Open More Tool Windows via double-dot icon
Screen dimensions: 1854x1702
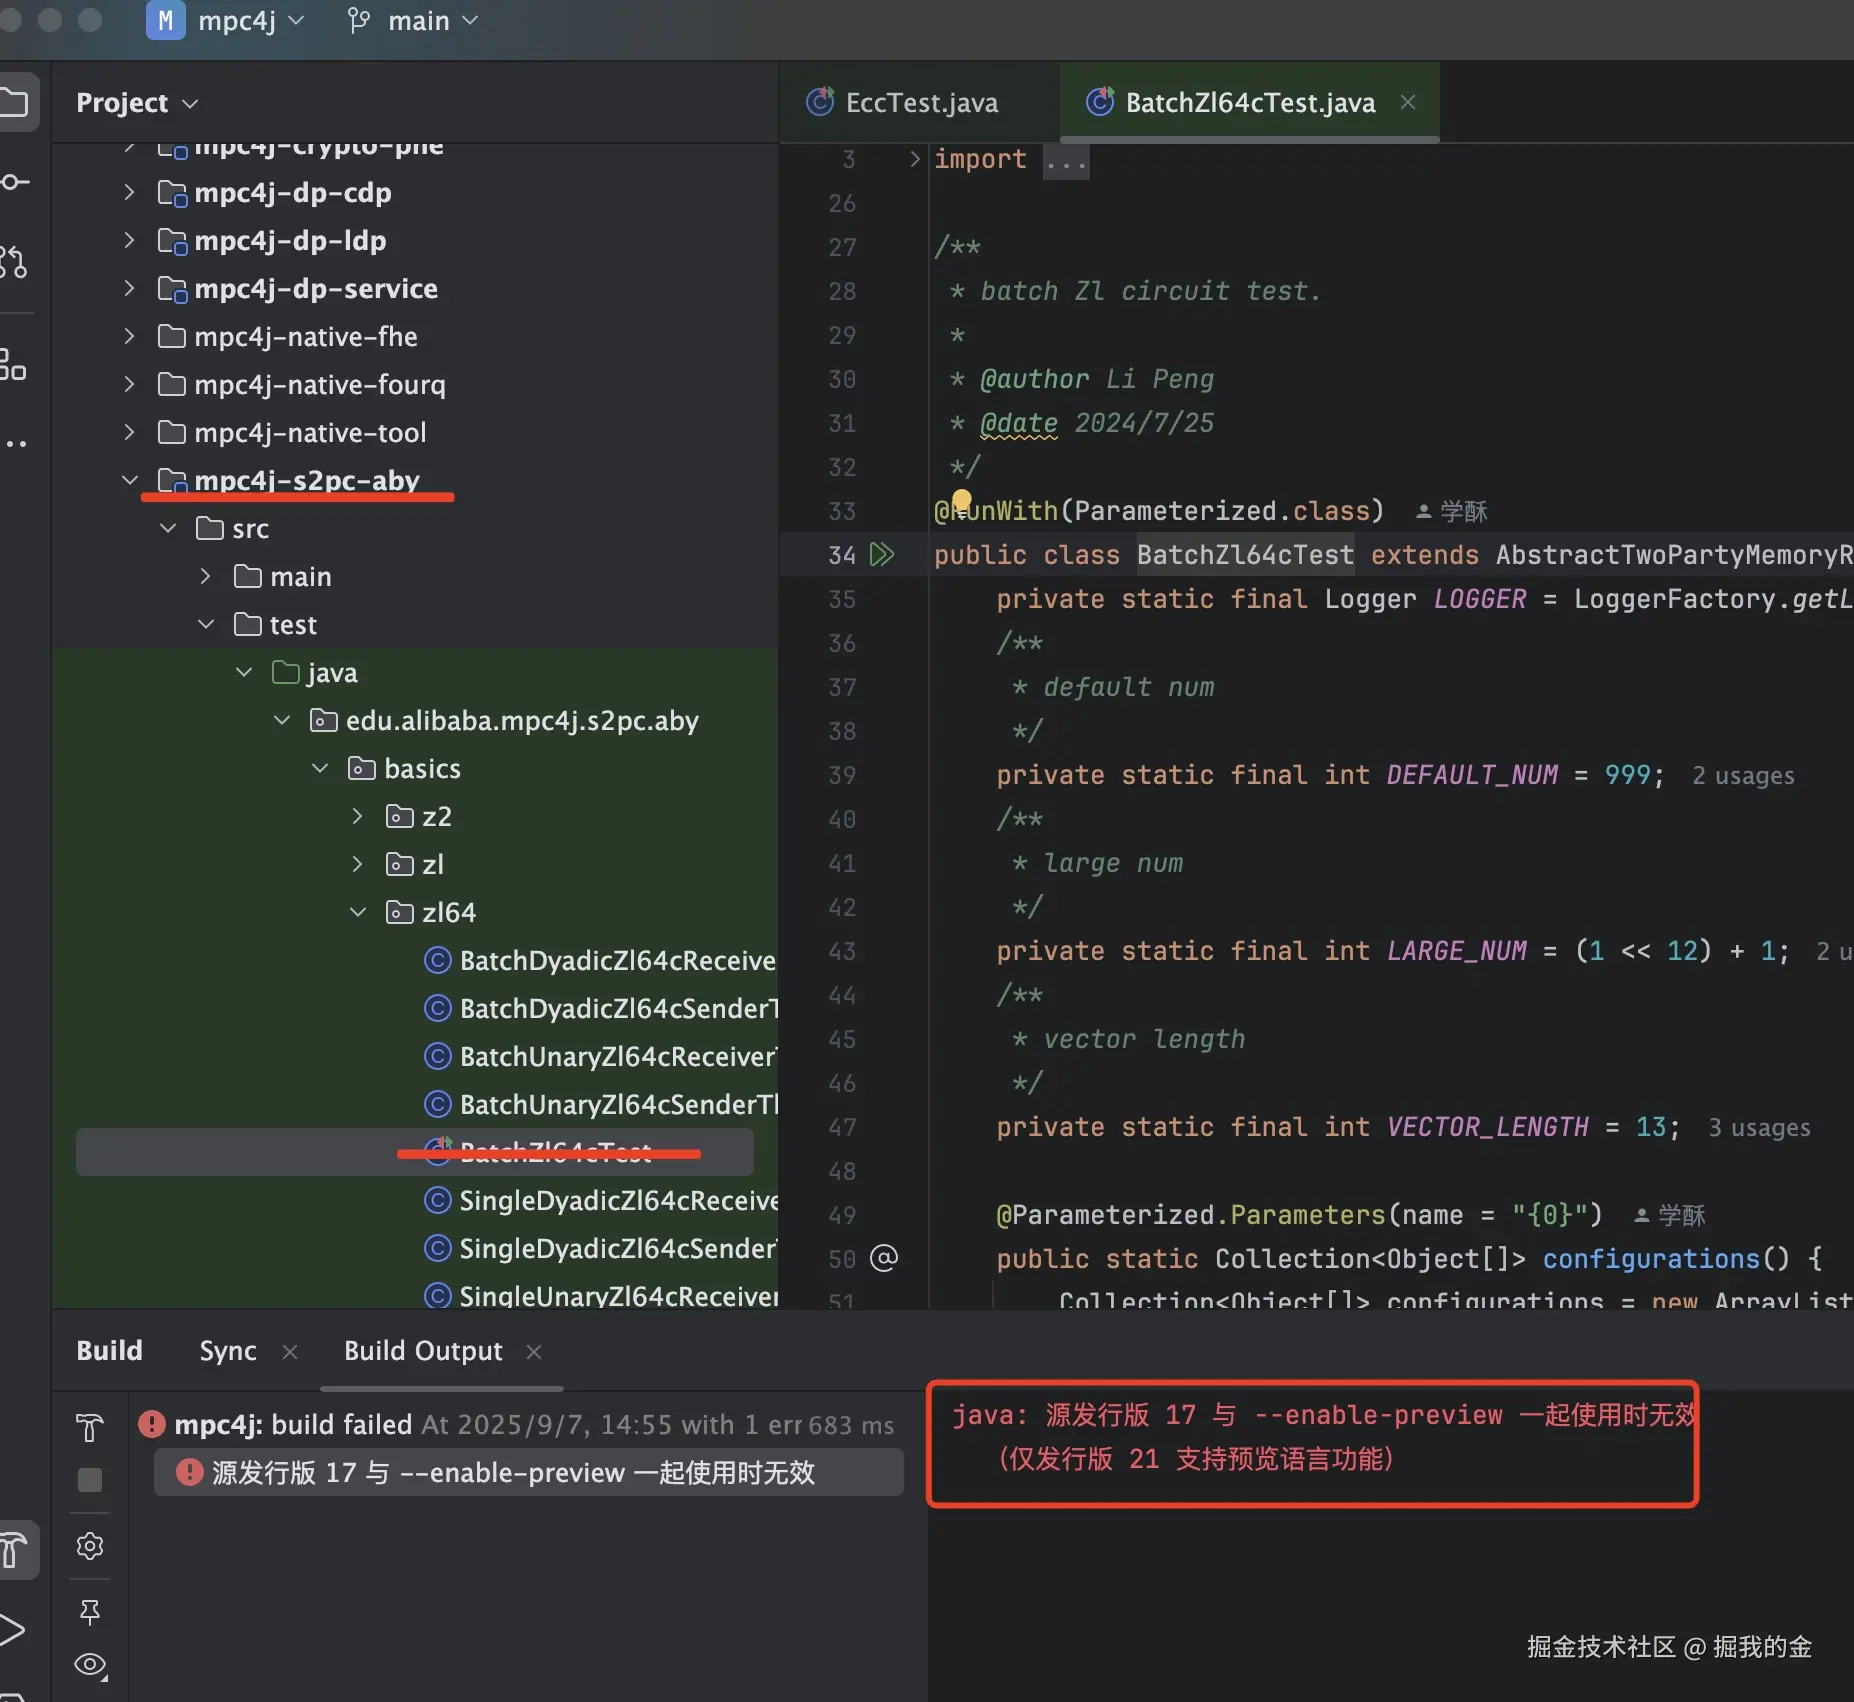15,443
